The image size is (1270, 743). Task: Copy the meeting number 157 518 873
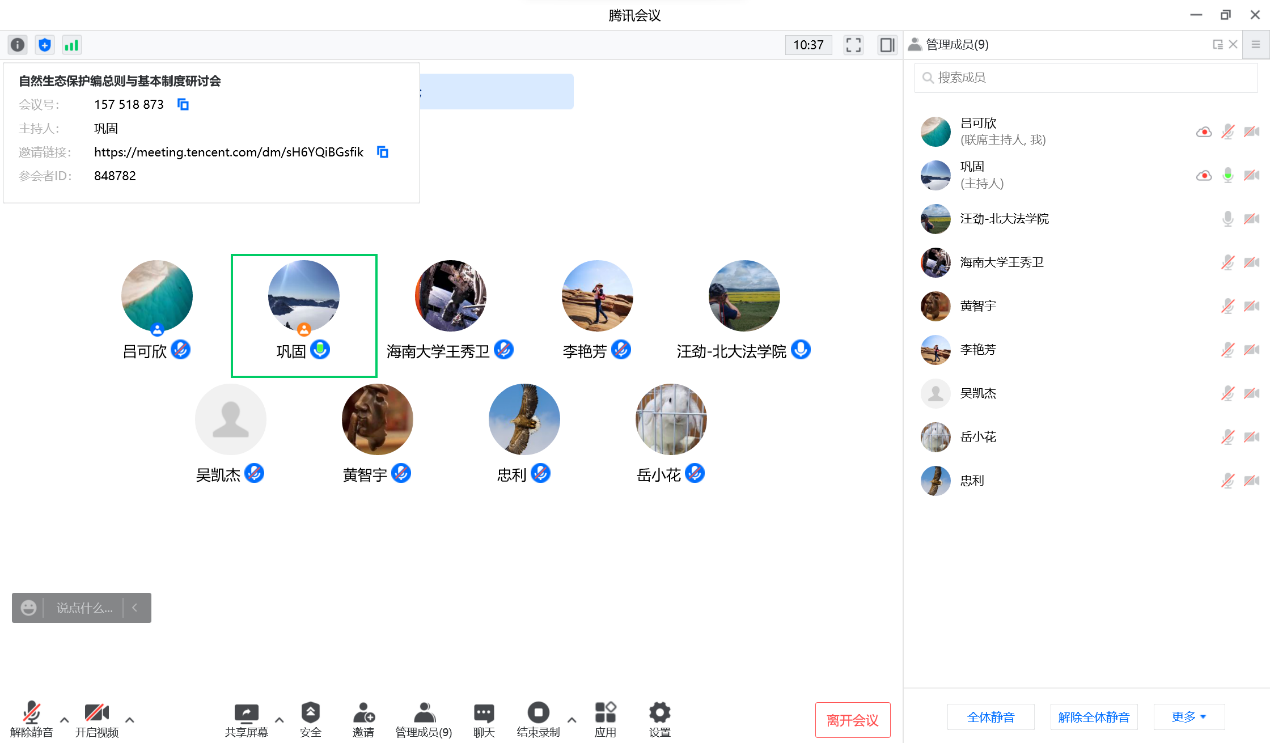183,104
